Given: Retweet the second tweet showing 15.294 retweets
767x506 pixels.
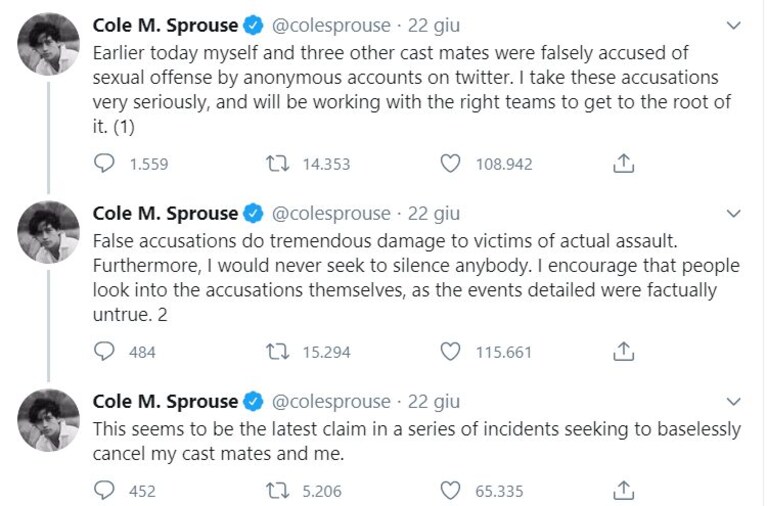Looking at the screenshot, I should [x=277, y=351].
